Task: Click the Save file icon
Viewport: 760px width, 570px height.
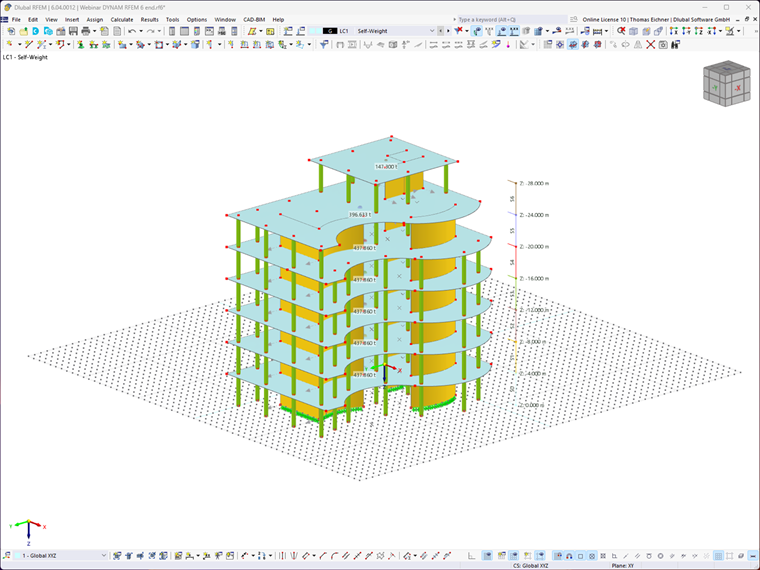Action: tap(73, 31)
